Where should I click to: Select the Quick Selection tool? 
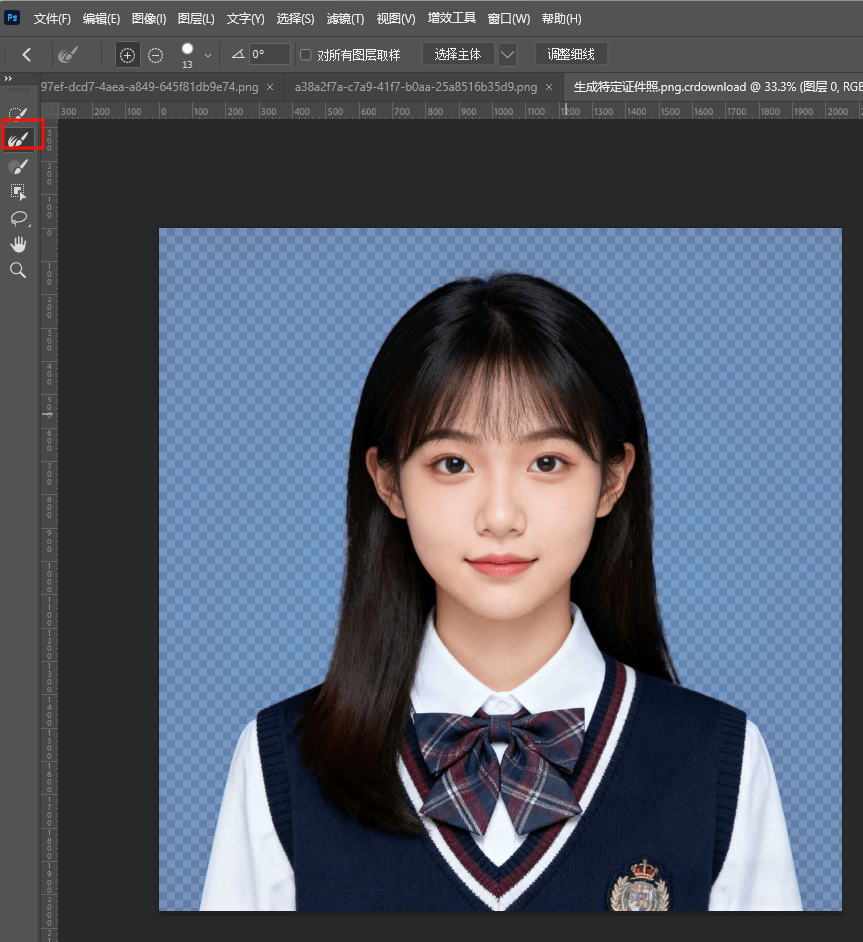[x=18, y=113]
